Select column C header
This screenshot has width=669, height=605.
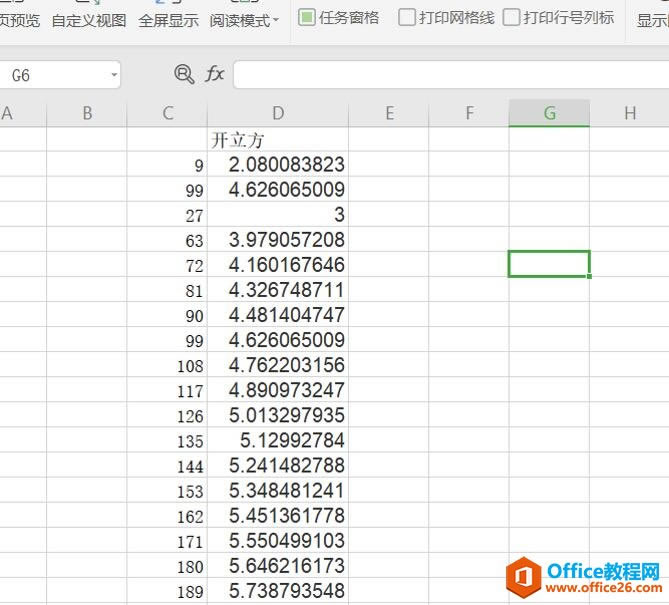(x=167, y=113)
